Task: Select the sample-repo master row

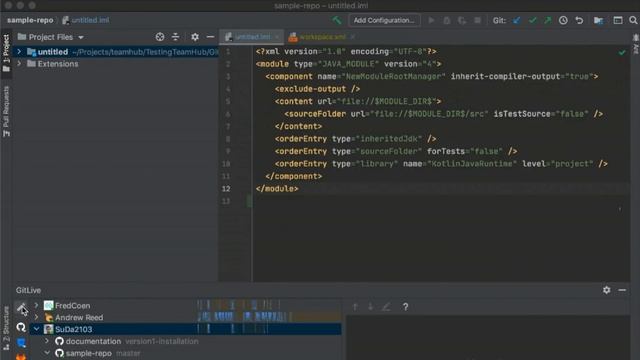Action: coord(186,353)
